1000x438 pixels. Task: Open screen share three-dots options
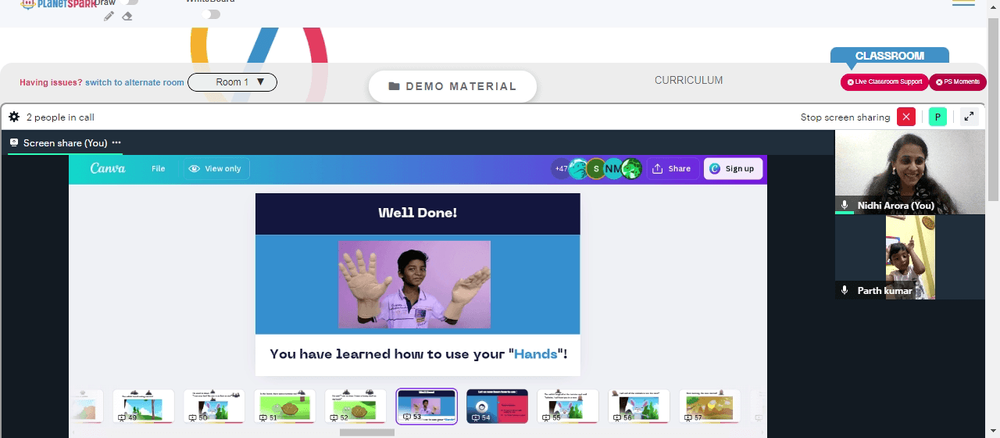(x=116, y=143)
